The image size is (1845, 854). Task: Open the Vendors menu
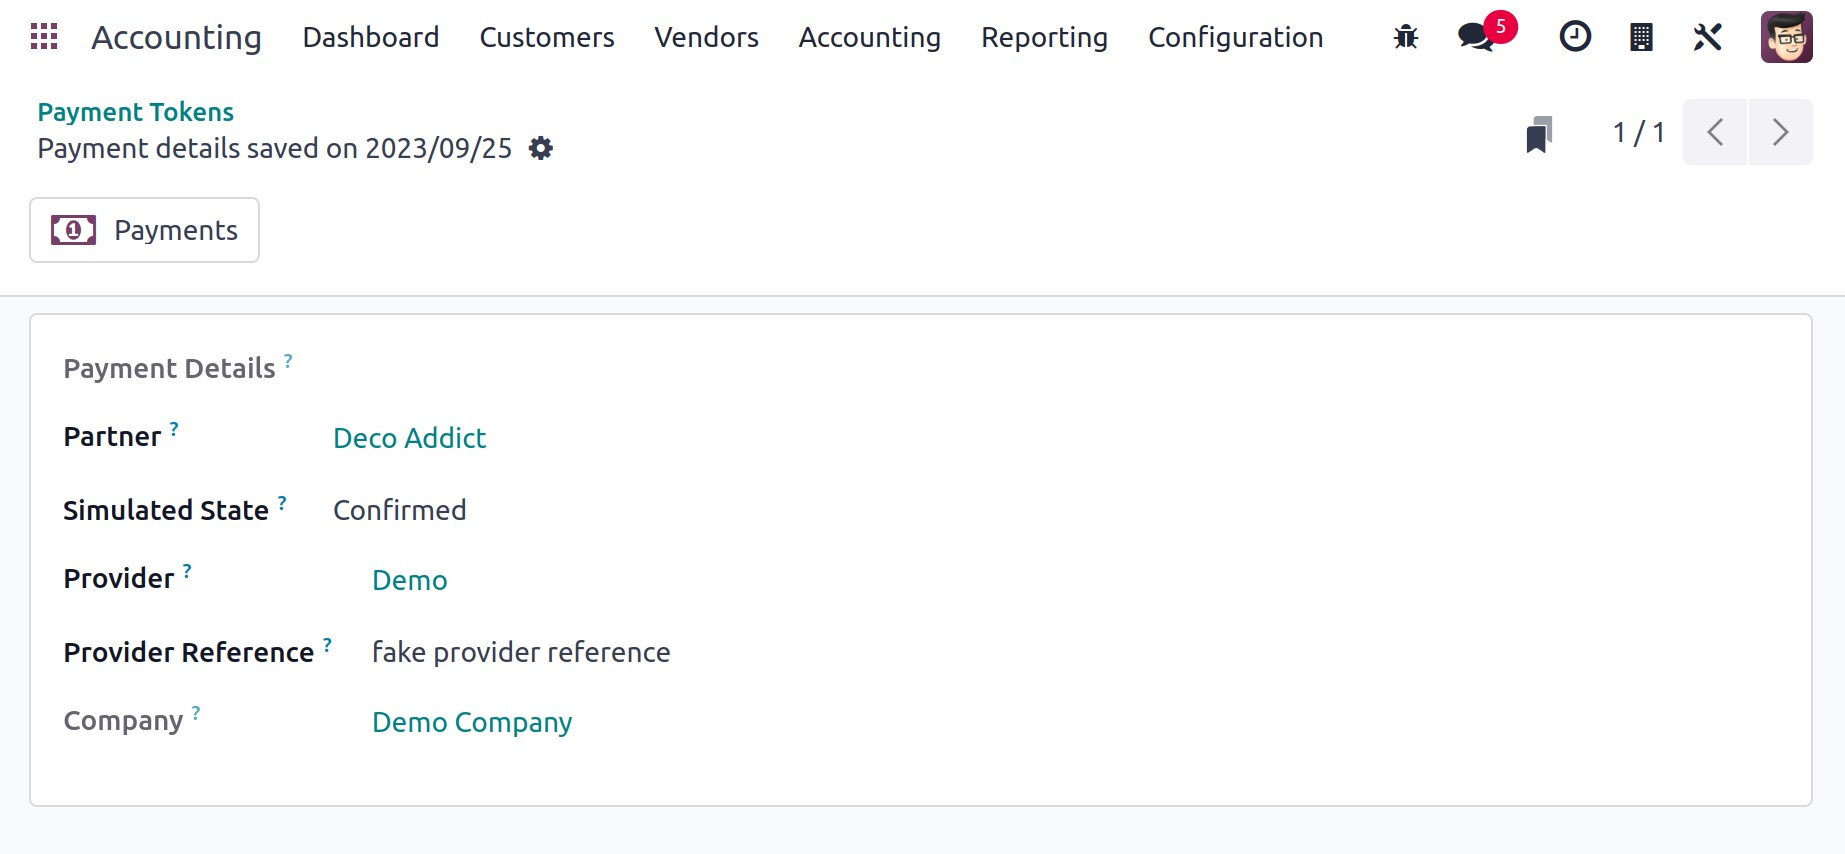(x=706, y=37)
